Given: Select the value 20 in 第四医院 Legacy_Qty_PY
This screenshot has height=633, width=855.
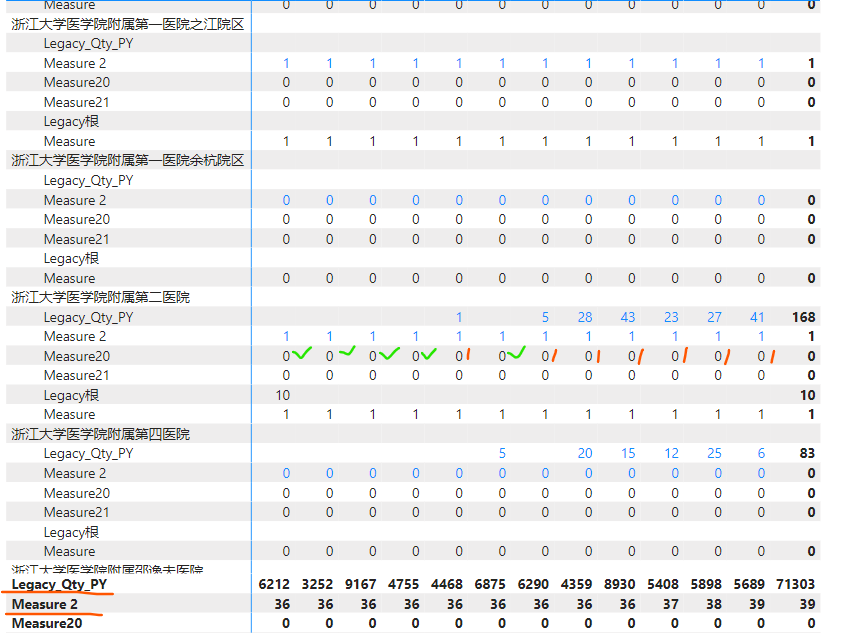Looking at the screenshot, I should [x=585, y=454].
